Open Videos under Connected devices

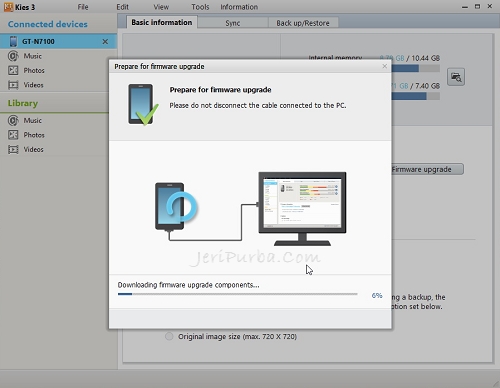click(x=33, y=85)
